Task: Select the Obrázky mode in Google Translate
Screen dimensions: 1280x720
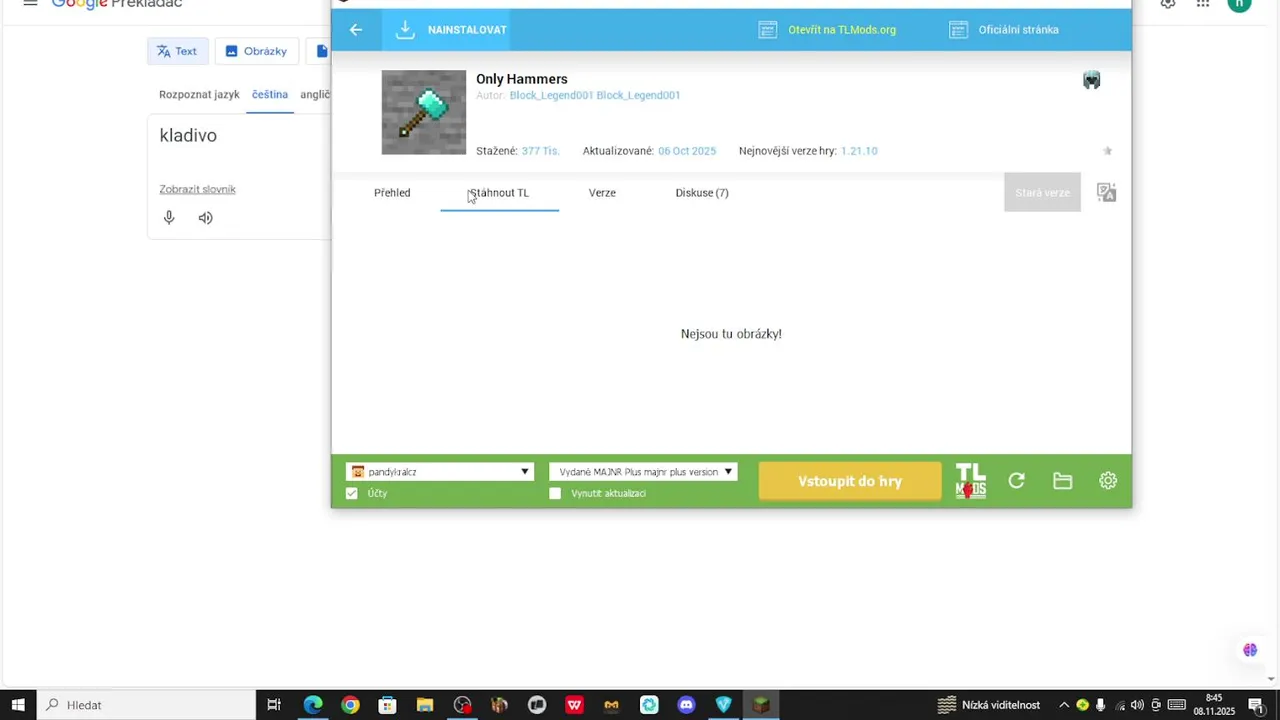Action: [256, 51]
